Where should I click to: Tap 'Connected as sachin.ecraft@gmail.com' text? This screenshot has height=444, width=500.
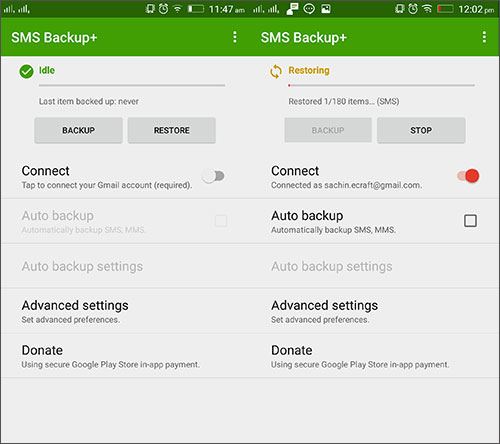347,185
